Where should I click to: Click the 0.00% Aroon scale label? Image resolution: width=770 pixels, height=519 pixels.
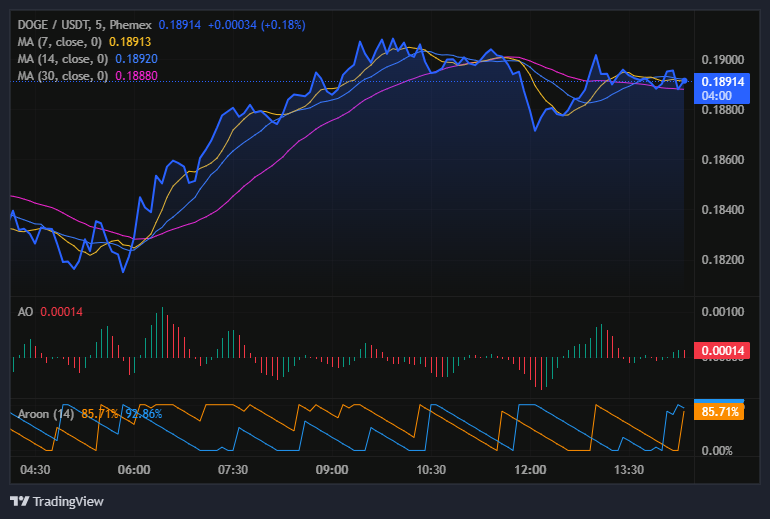tap(720, 451)
